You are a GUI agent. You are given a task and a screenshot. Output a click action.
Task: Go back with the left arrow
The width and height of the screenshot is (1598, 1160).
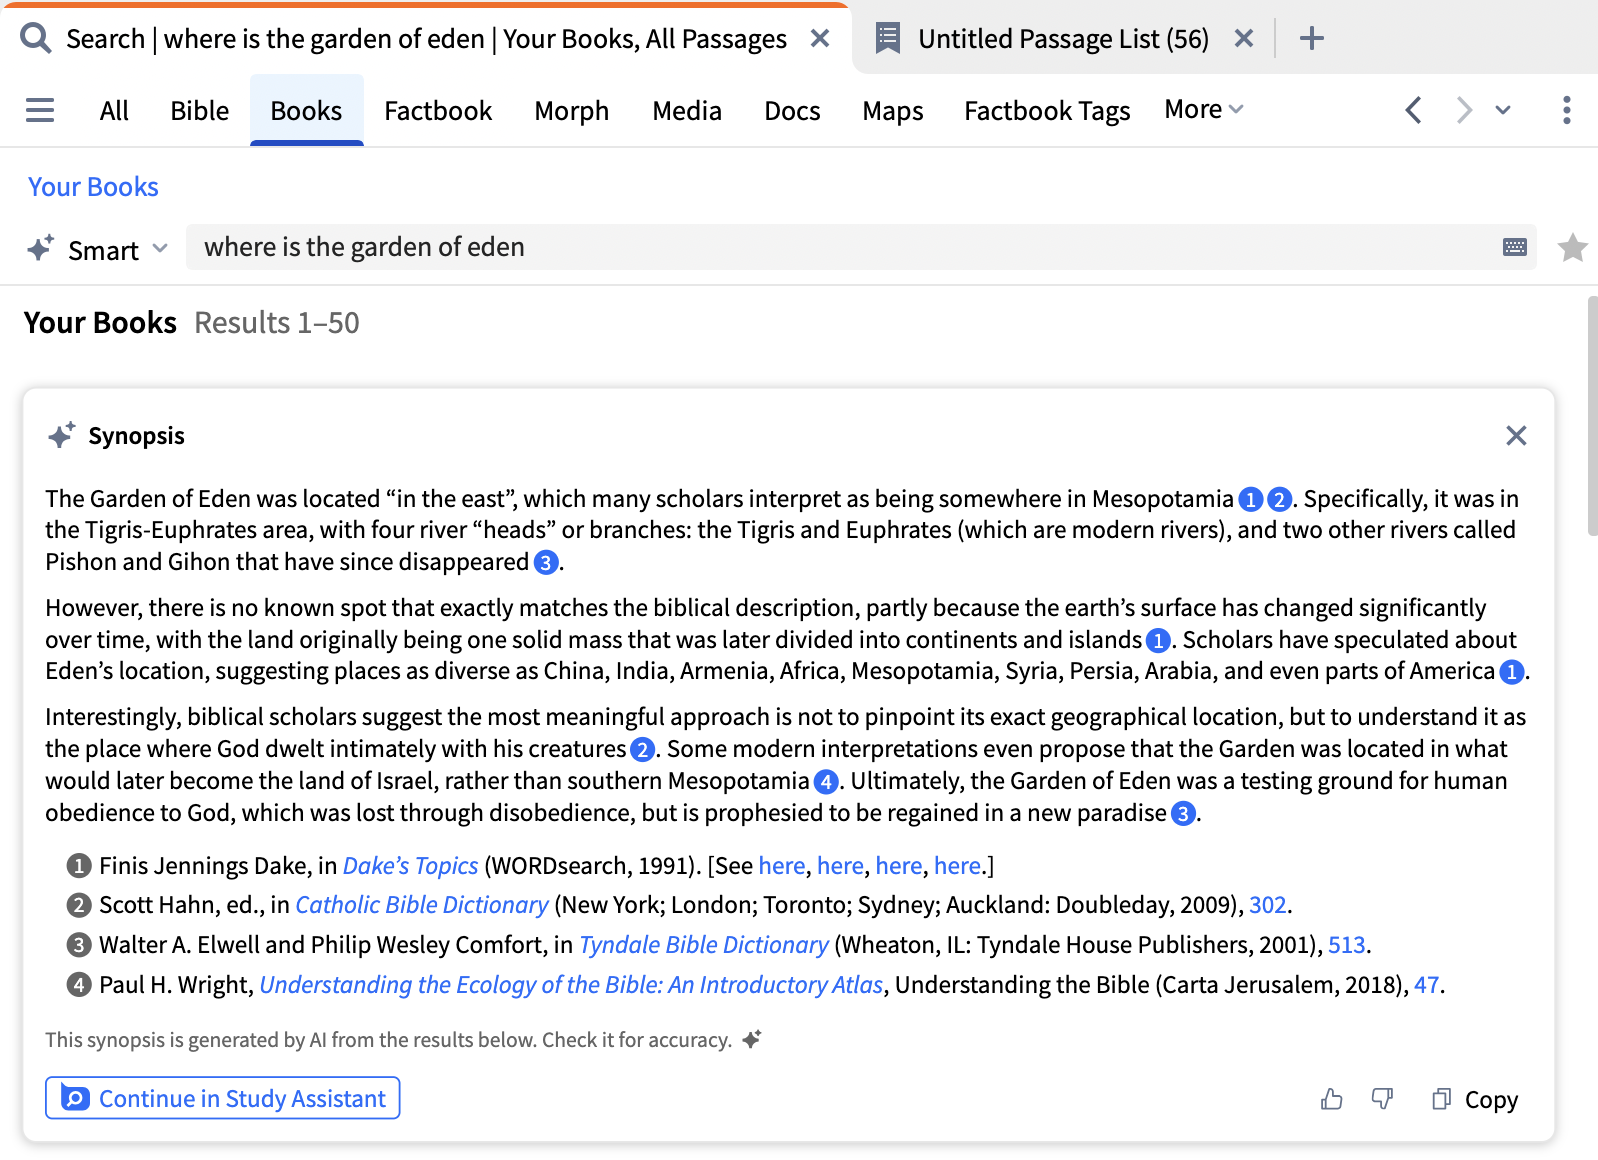click(1413, 110)
